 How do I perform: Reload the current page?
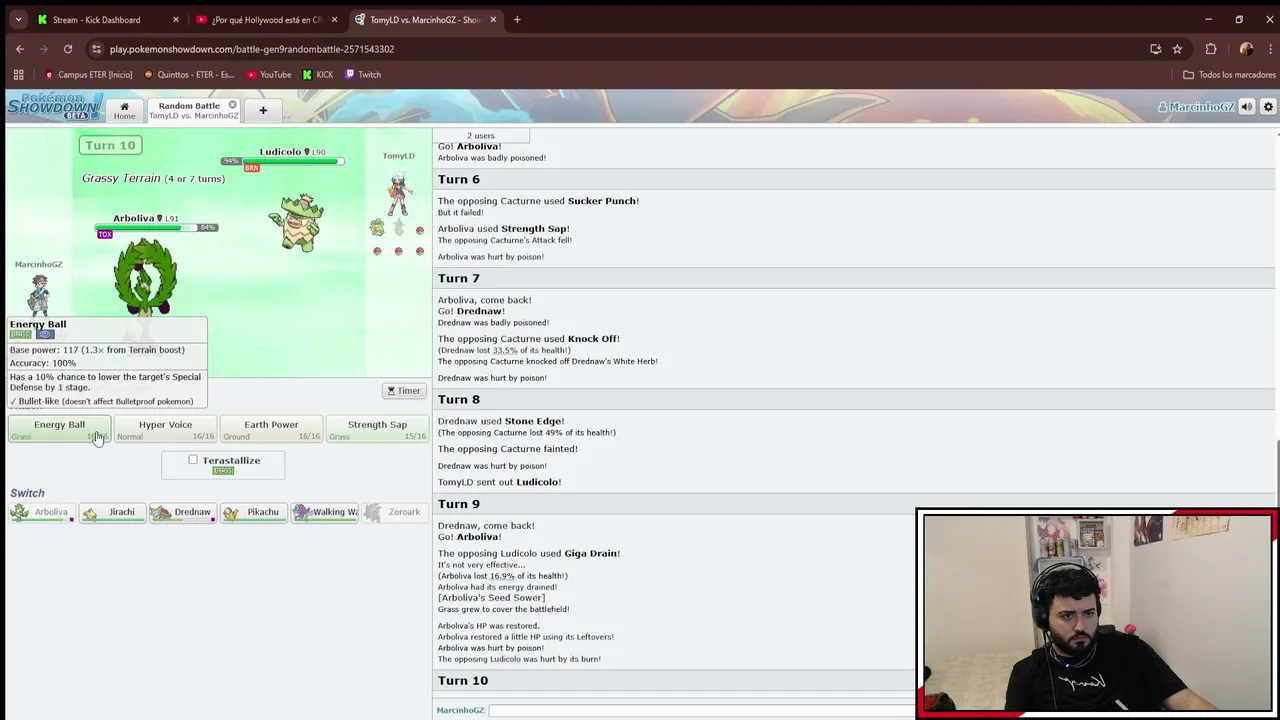[x=68, y=49]
